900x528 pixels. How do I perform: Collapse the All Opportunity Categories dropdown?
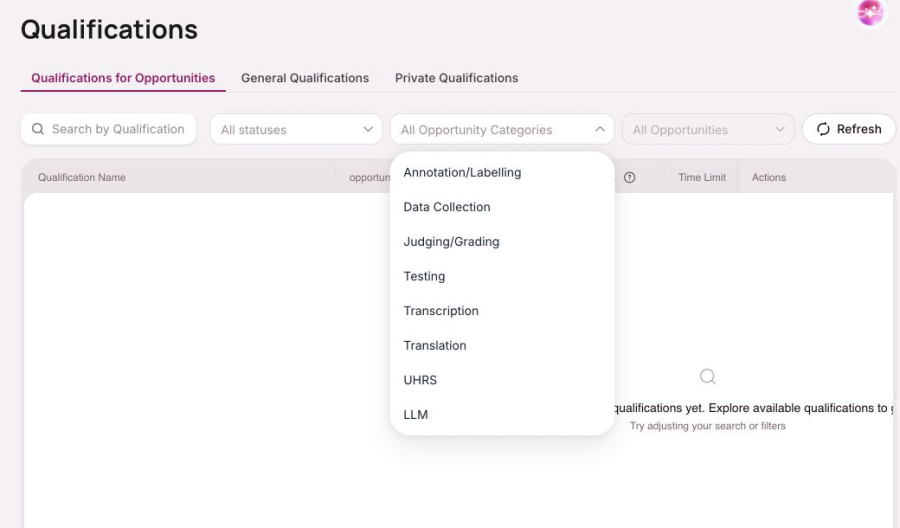[502, 130]
